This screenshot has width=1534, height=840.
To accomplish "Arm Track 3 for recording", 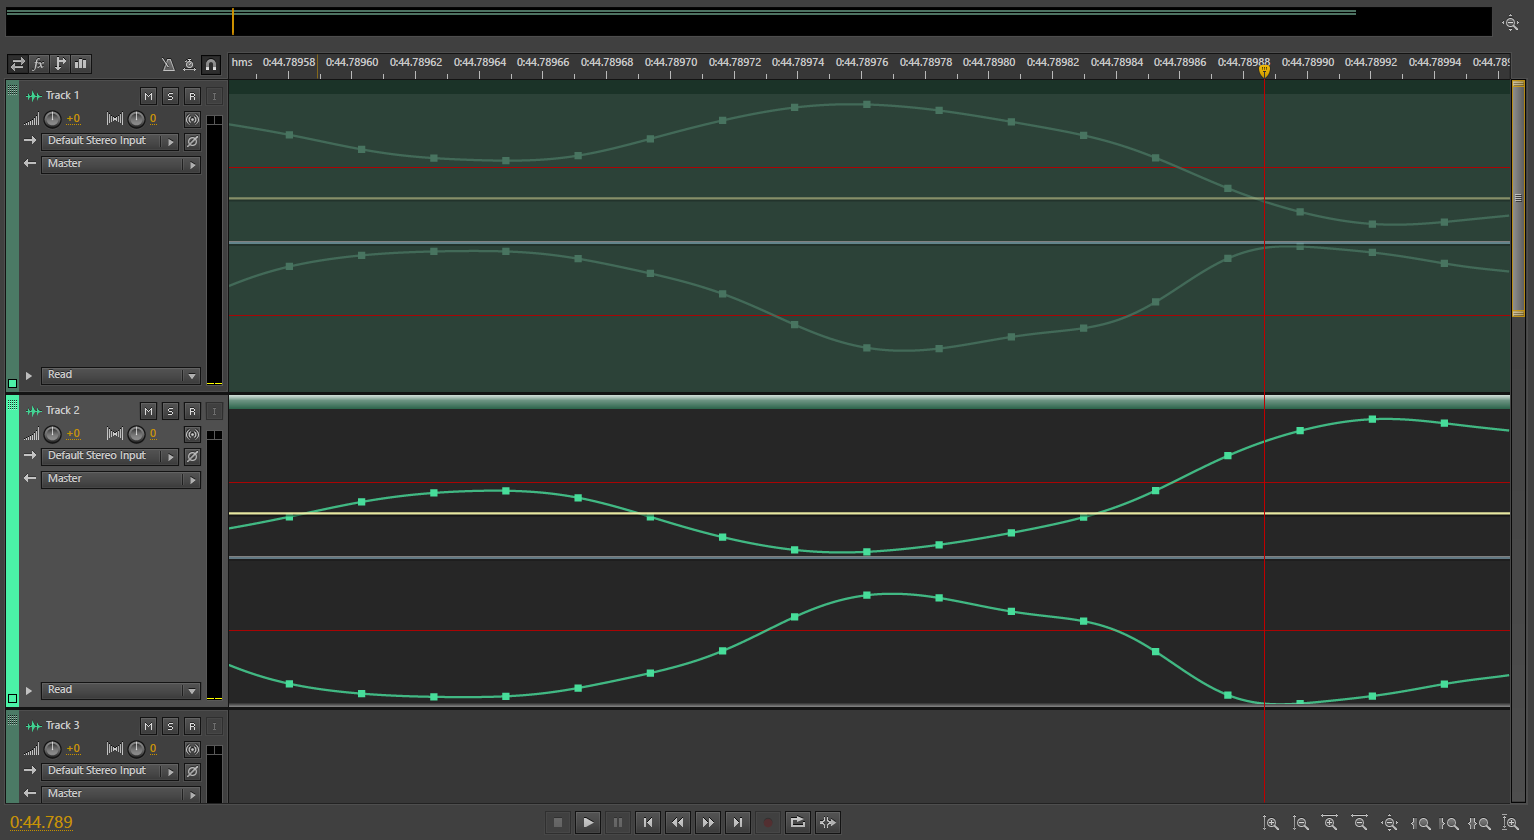I will coord(192,726).
